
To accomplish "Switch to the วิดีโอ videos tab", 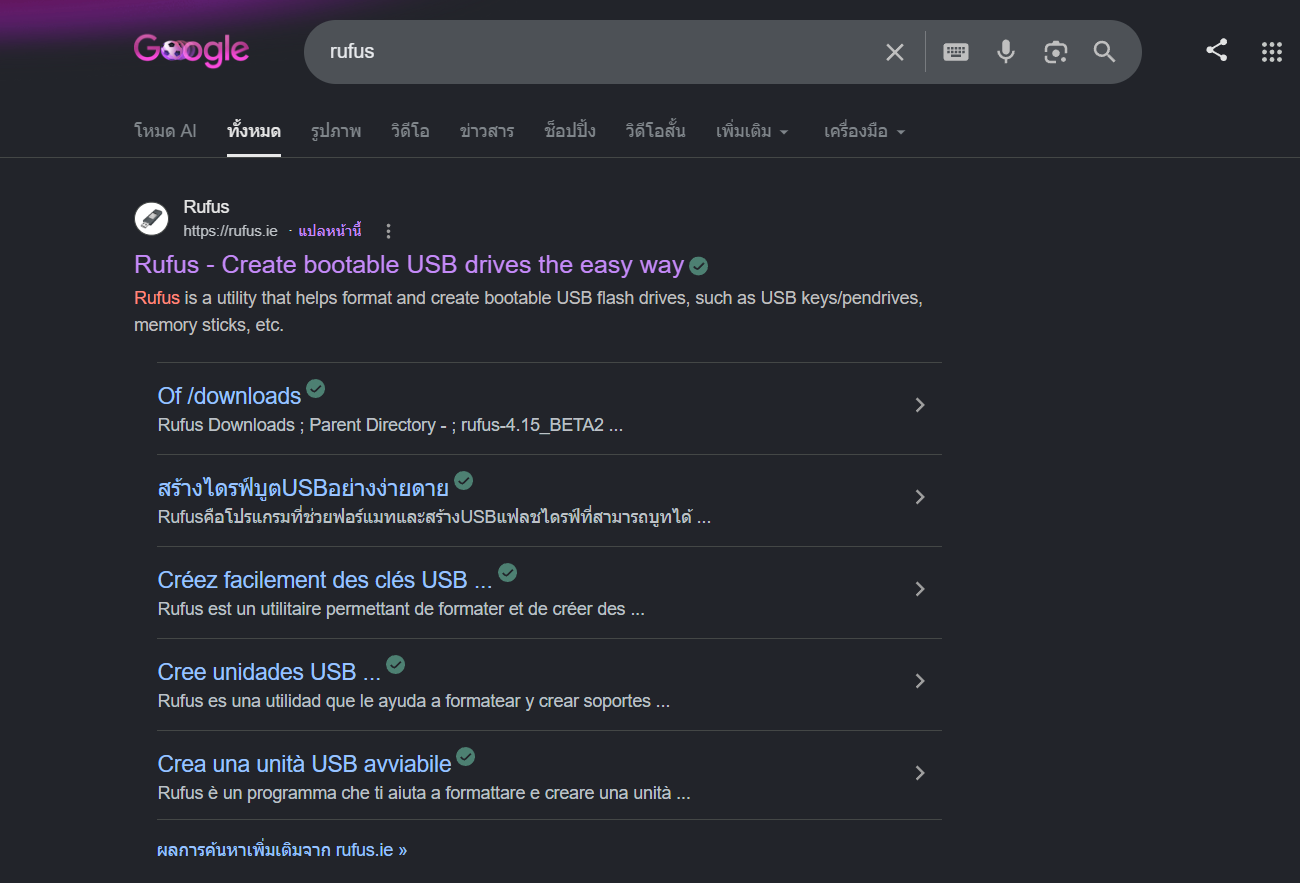I will (x=410, y=131).
